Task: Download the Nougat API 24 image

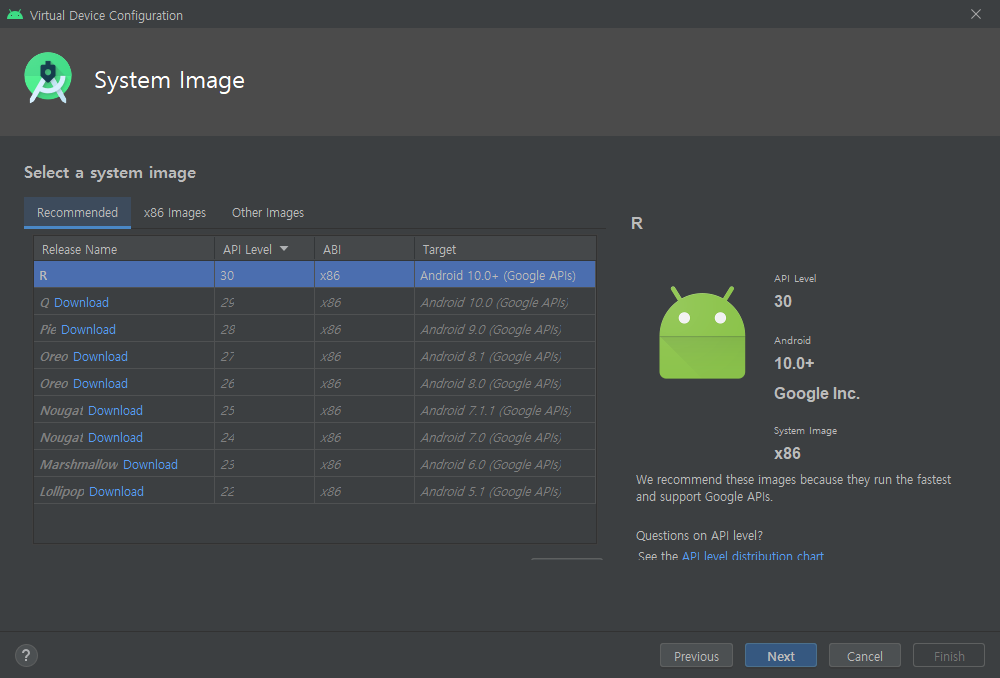Action: (115, 438)
